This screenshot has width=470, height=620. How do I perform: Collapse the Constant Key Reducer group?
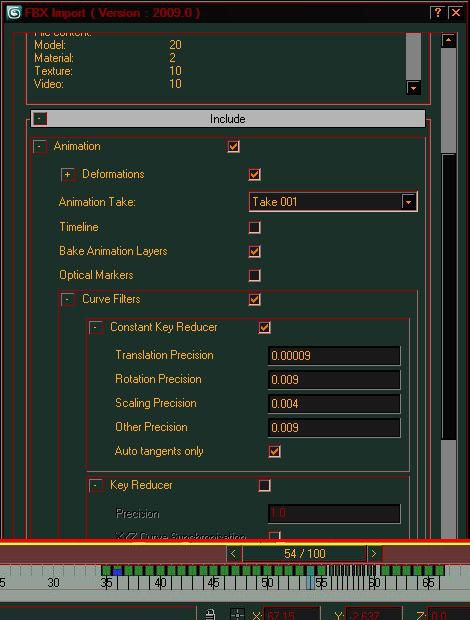[x=95, y=327]
